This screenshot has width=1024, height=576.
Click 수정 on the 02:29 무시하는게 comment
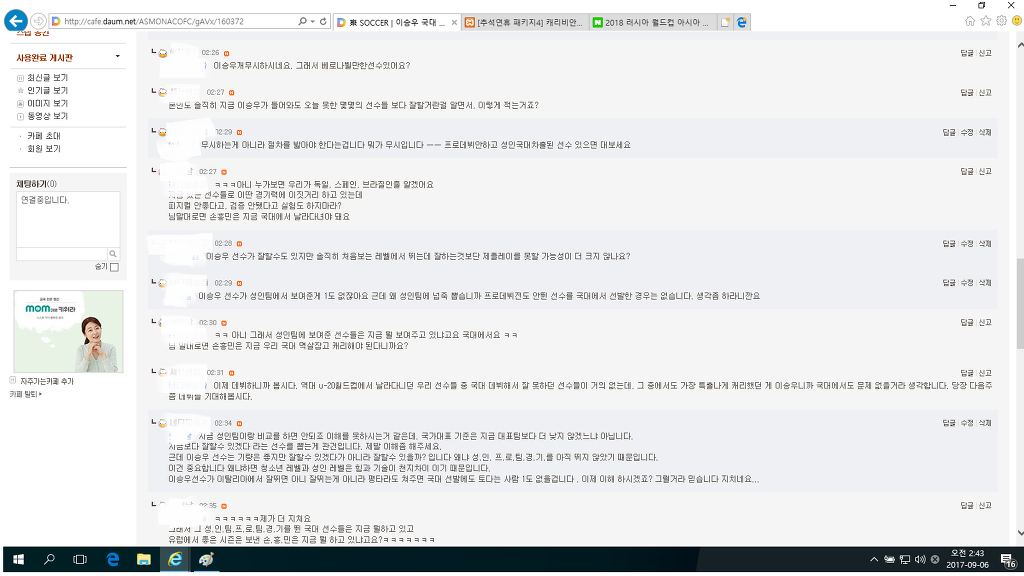coord(967,133)
